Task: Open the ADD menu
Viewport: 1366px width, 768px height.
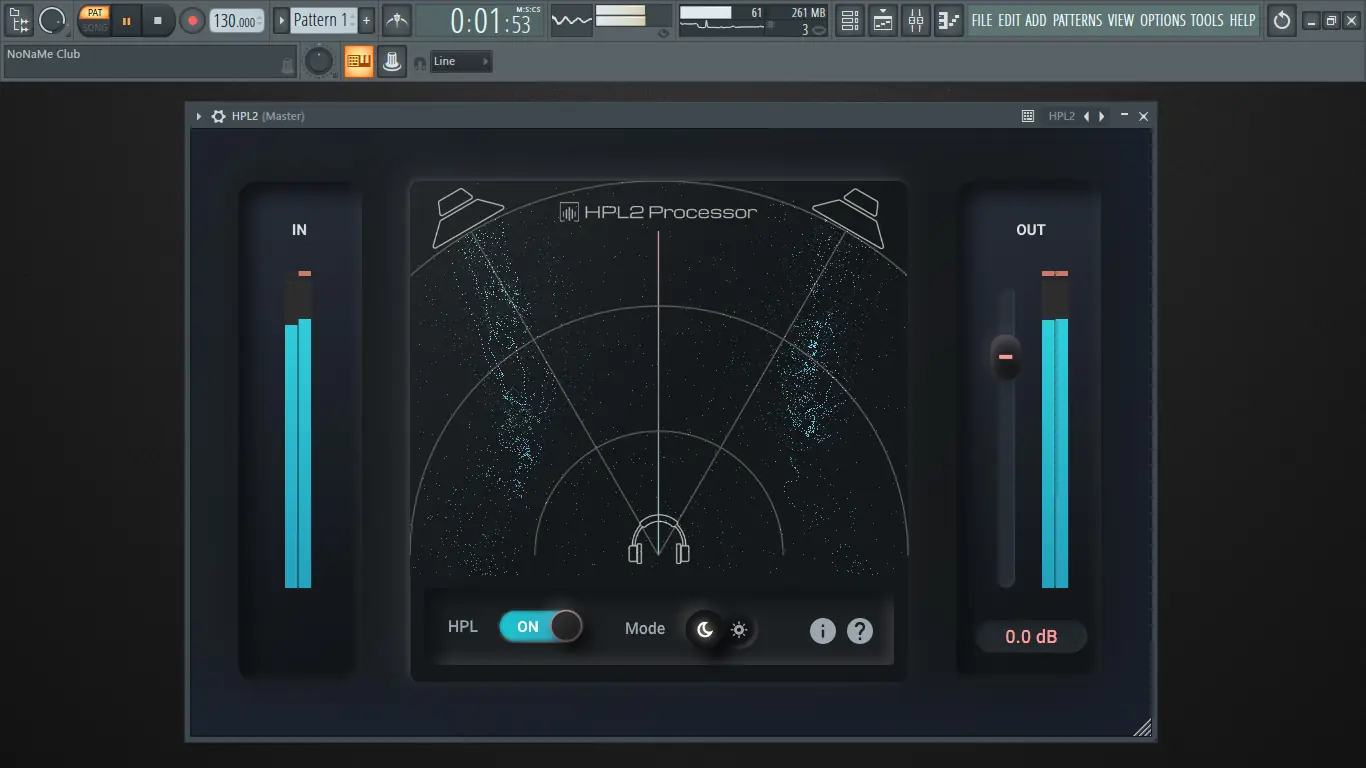Action: point(1036,20)
